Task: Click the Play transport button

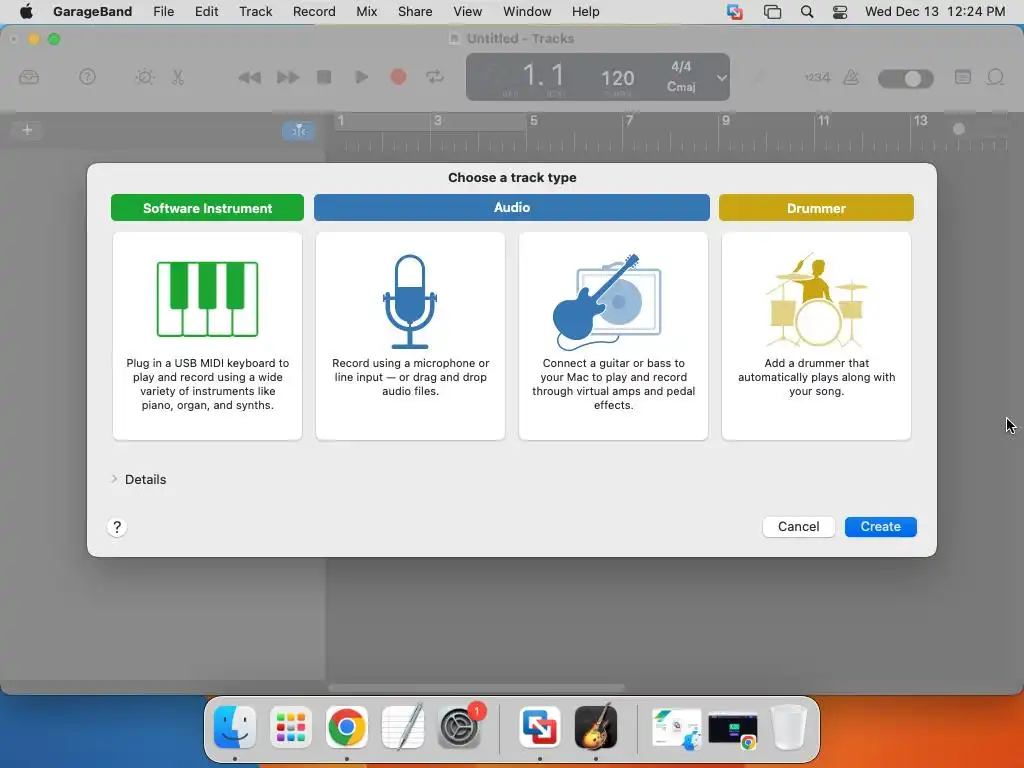Action: point(361,78)
